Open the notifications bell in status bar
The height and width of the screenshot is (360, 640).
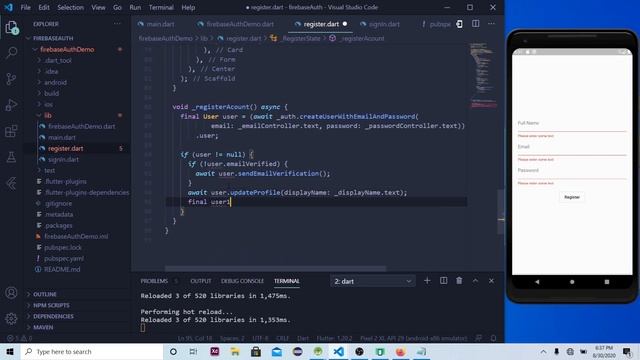tap(493, 338)
